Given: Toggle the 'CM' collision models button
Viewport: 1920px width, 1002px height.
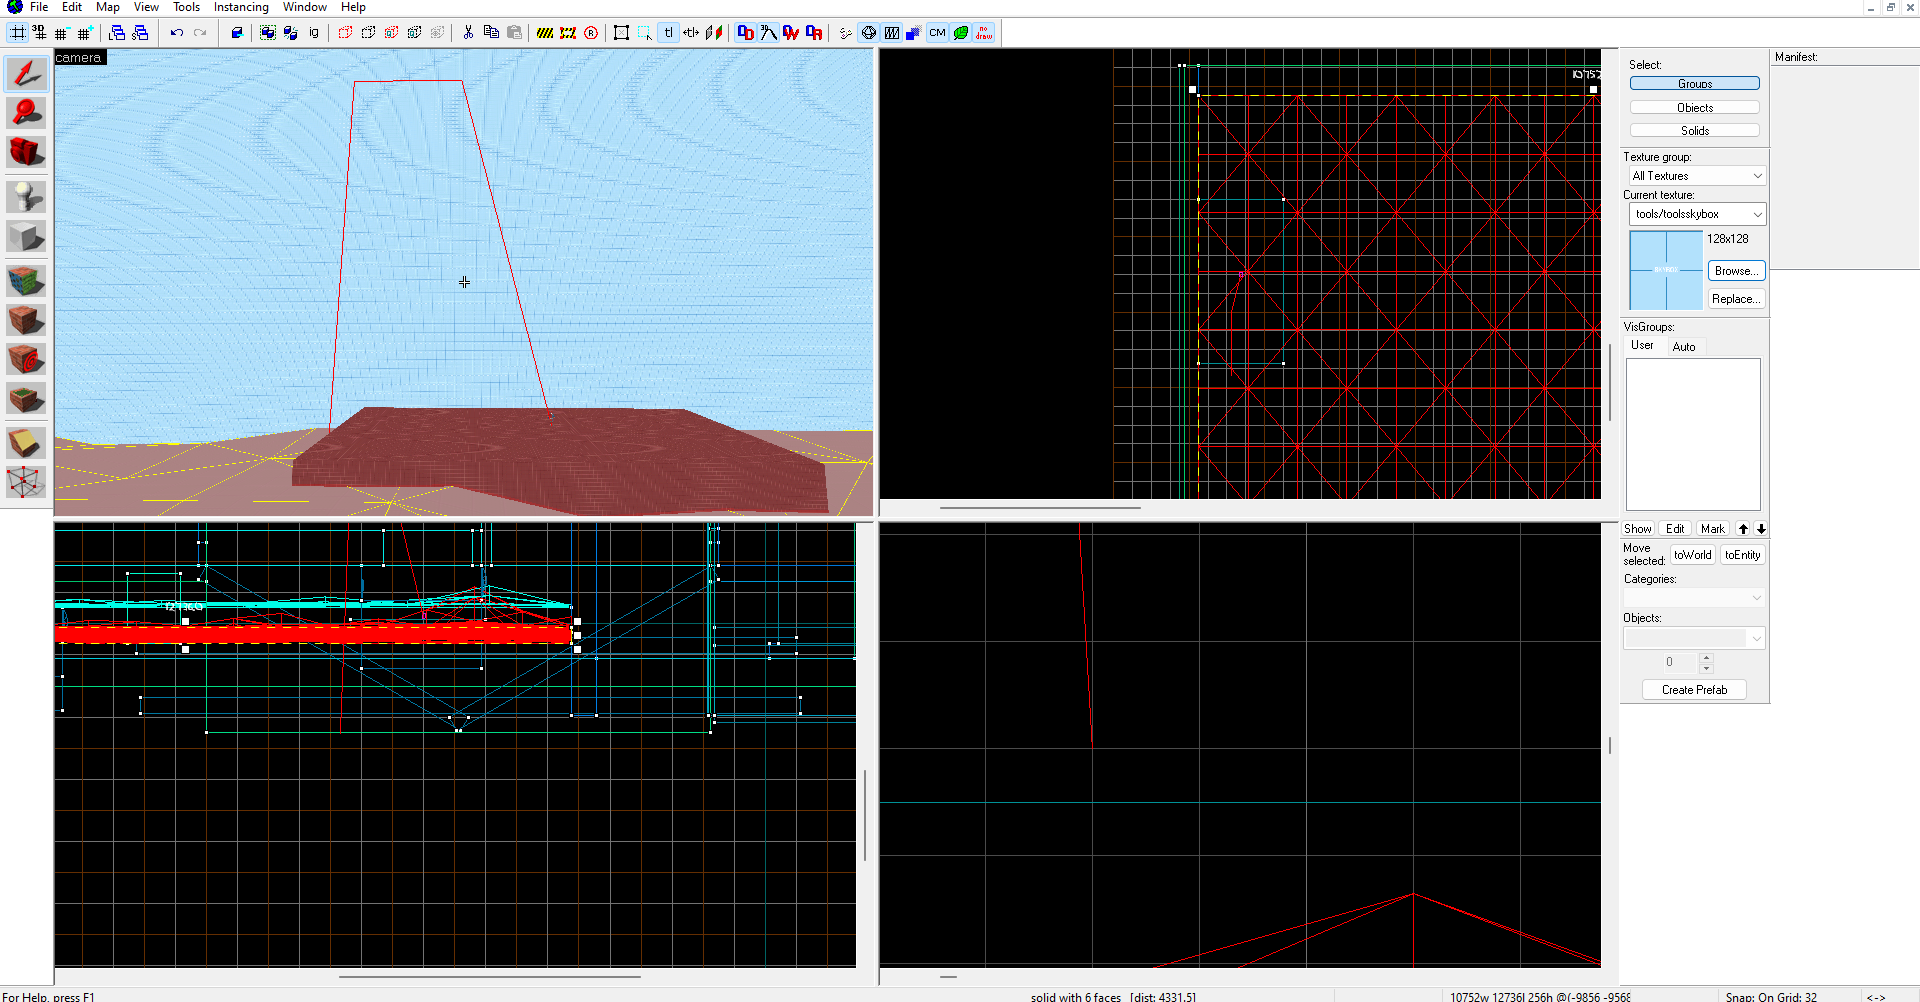Looking at the screenshot, I should [x=937, y=33].
